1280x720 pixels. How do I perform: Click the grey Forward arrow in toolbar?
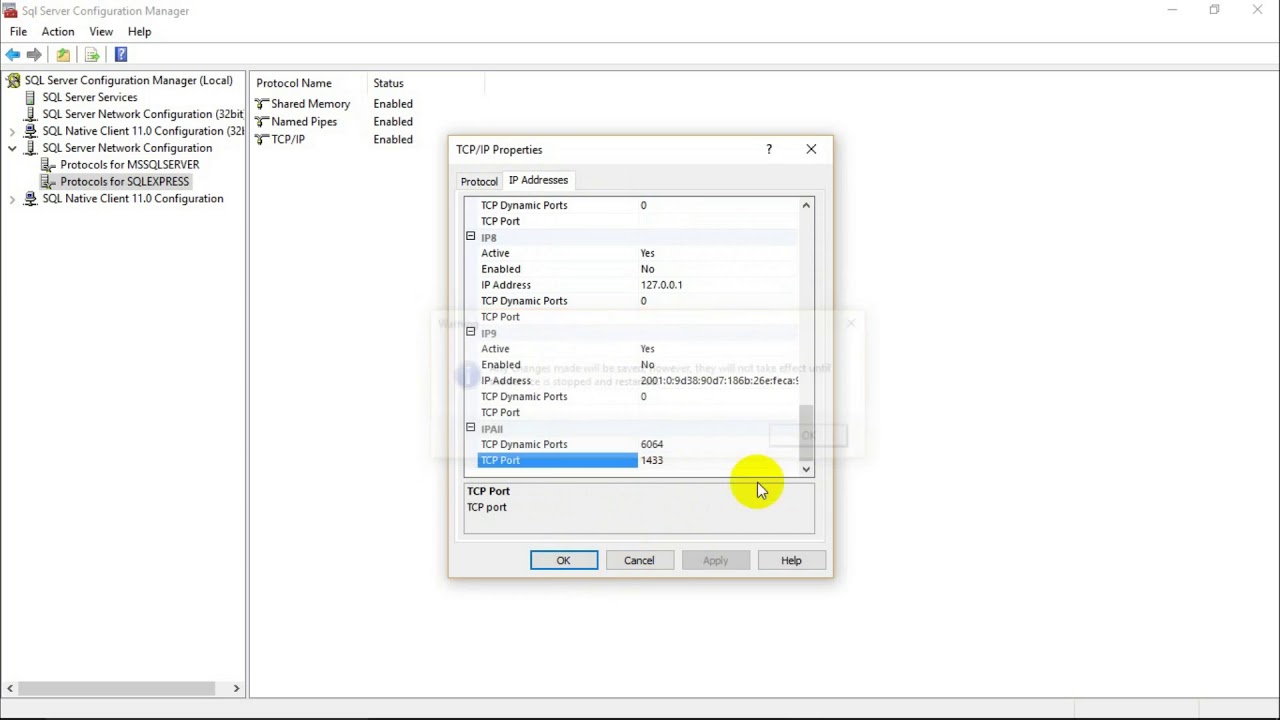(x=34, y=54)
